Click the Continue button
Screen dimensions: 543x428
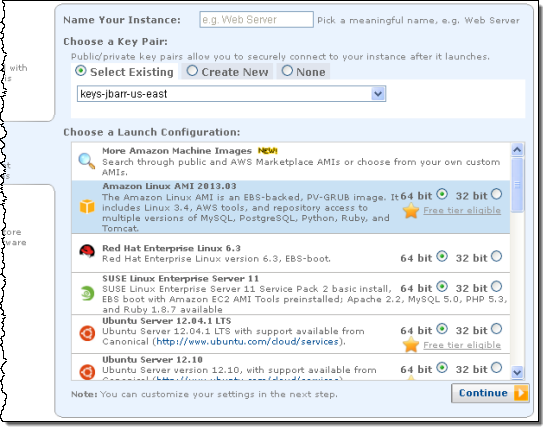(x=490, y=393)
